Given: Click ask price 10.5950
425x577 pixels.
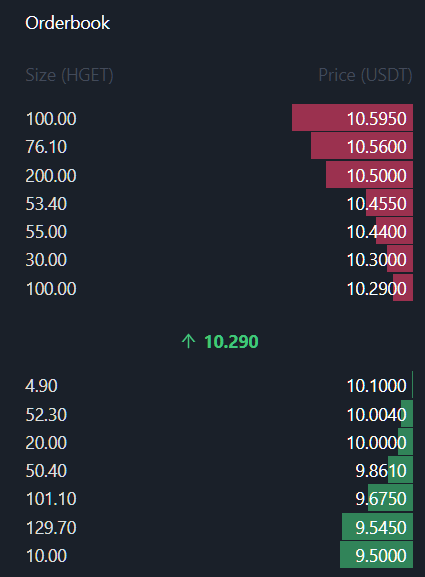Looking at the screenshot, I should pyautogui.click(x=377, y=119).
